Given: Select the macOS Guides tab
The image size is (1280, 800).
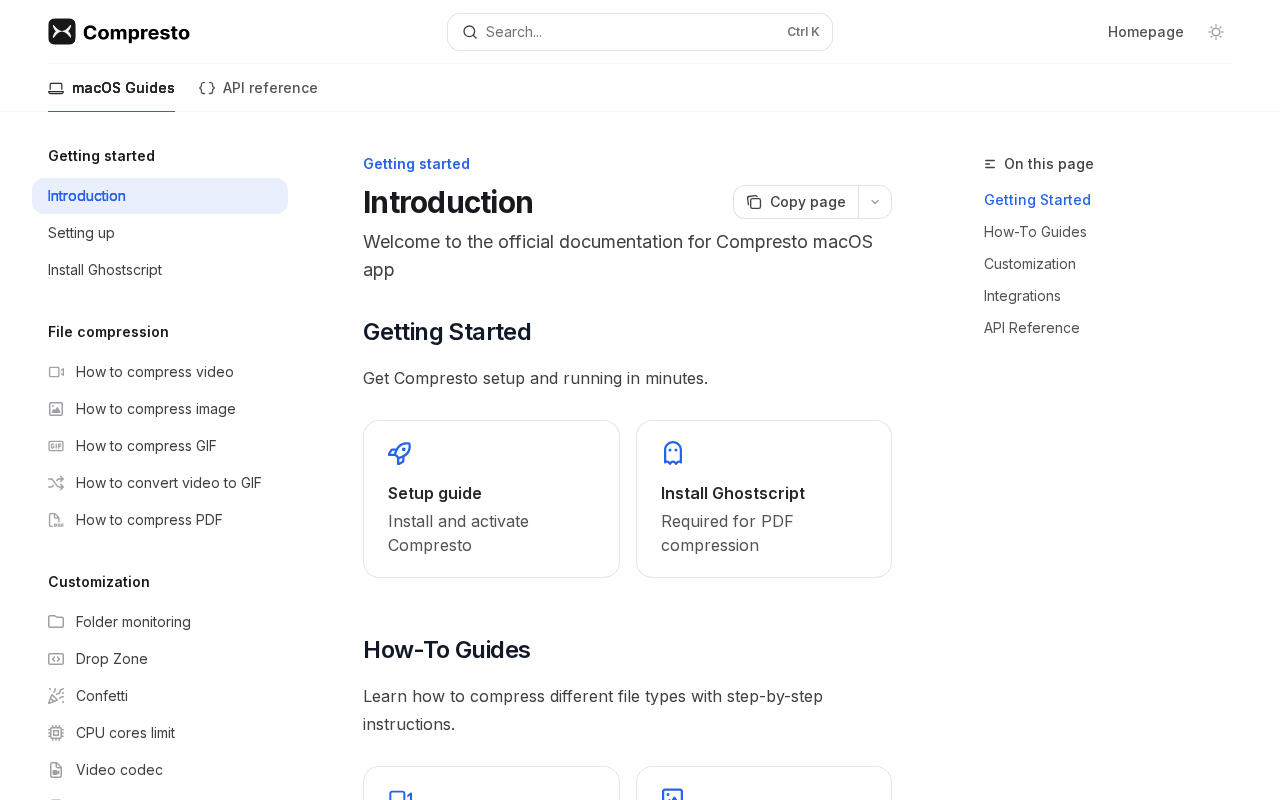Looking at the screenshot, I should click(111, 88).
